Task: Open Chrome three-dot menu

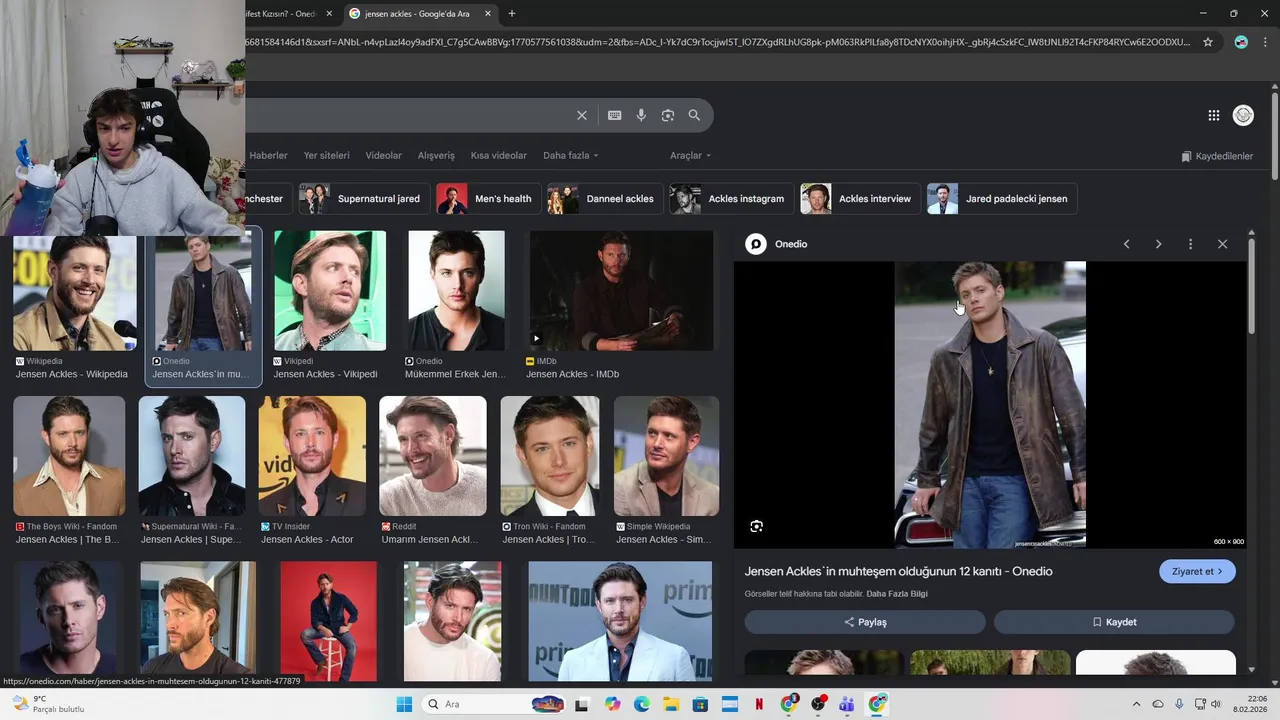Action: coord(1267,42)
